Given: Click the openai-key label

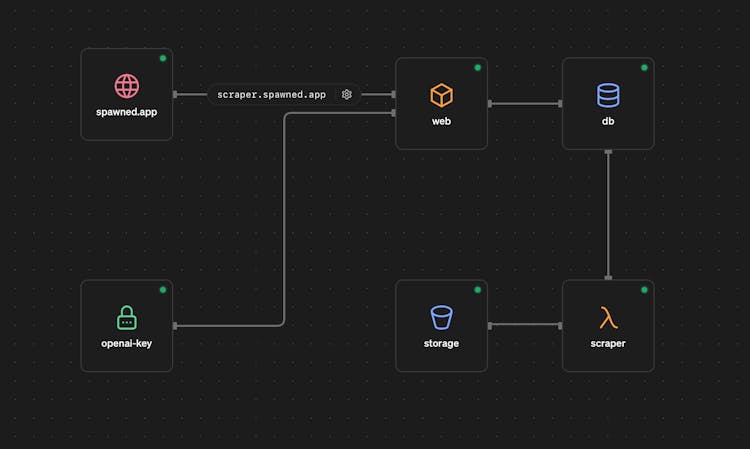Looking at the screenshot, I should (127, 343).
